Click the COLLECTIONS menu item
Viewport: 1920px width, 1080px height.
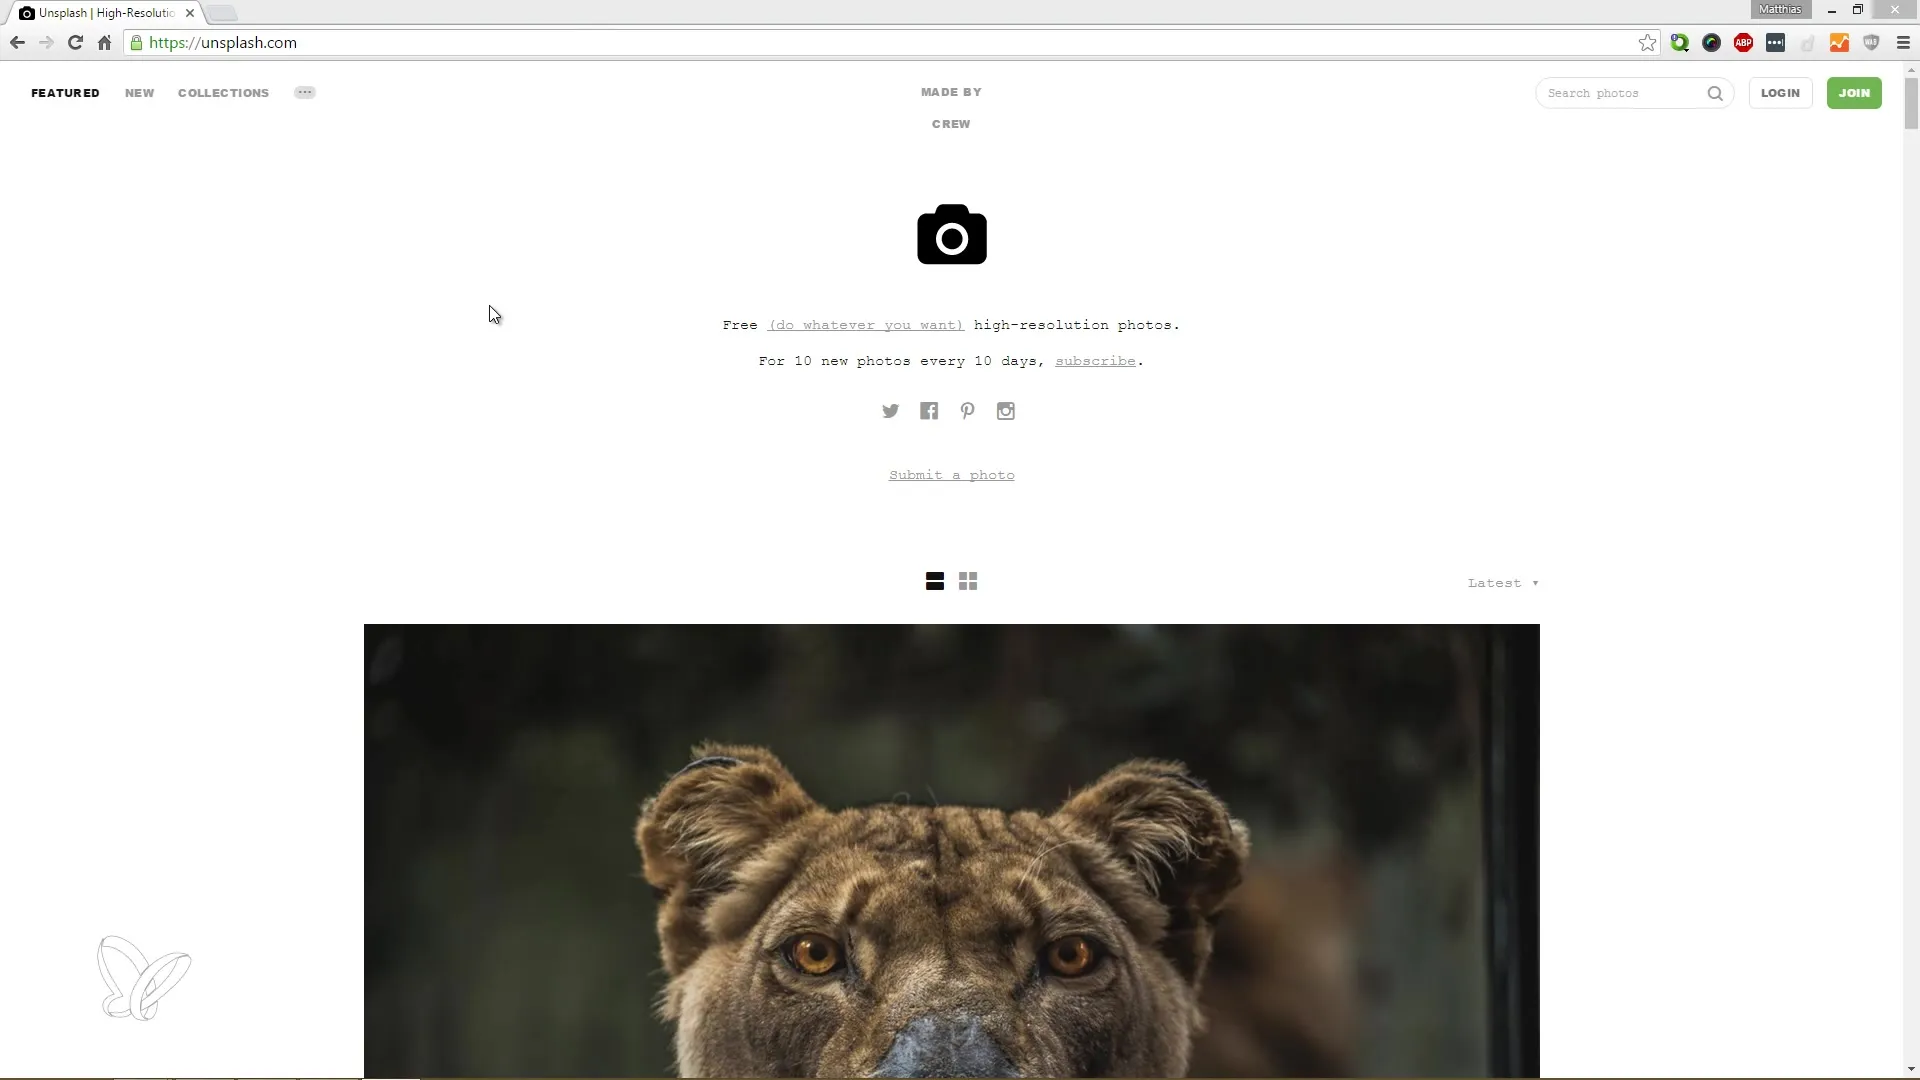[x=223, y=92]
